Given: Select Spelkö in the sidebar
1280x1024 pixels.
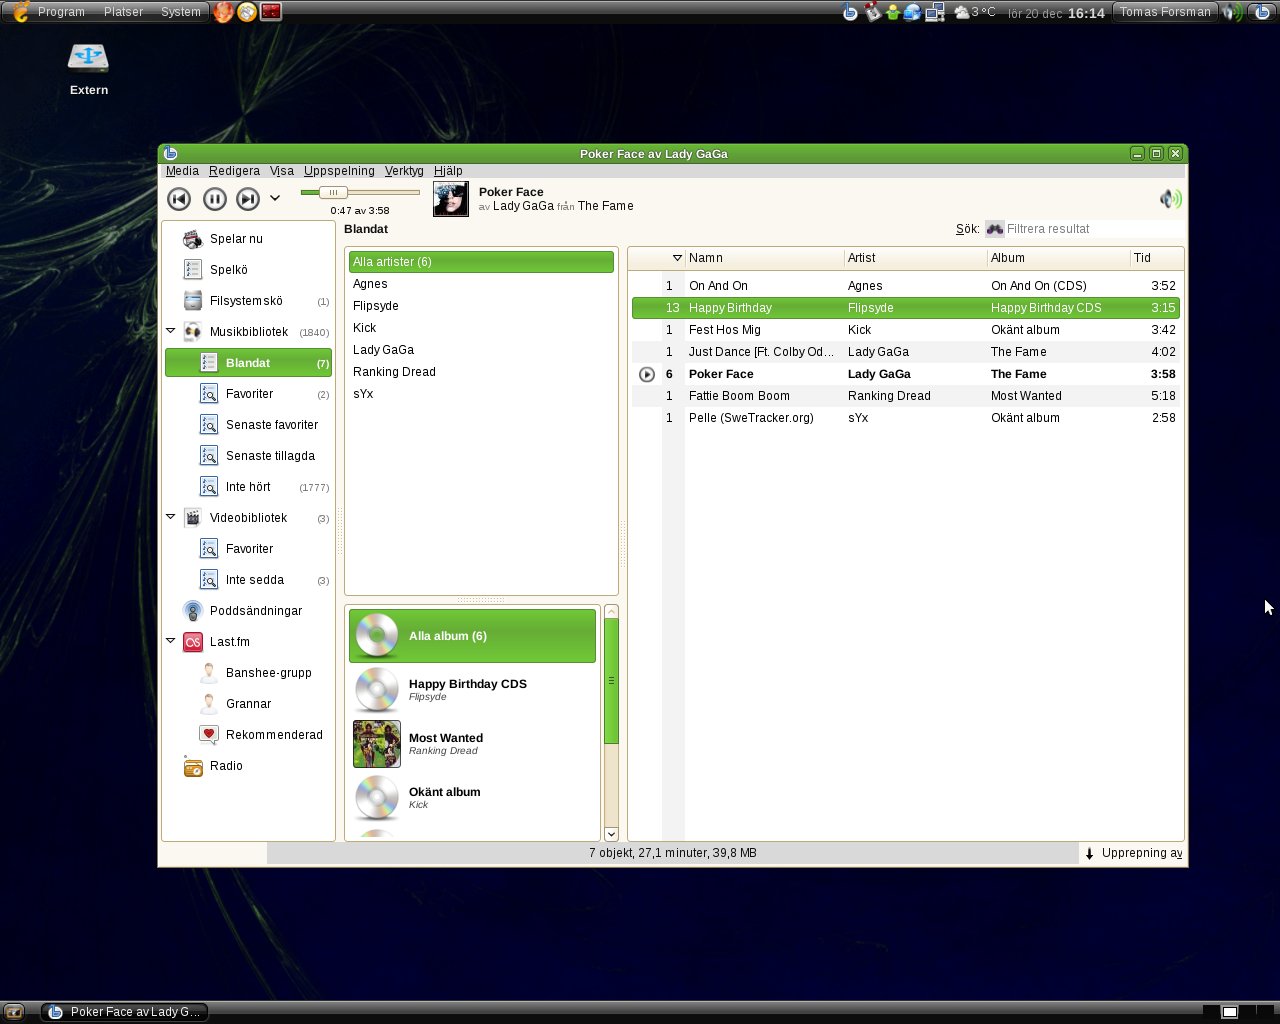Looking at the screenshot, I should [x=248, y=270].
